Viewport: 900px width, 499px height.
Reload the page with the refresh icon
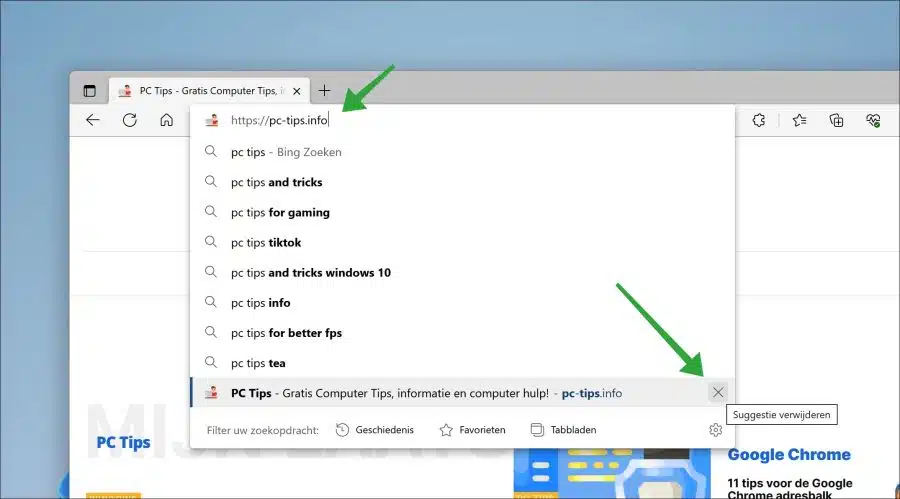[x=130, y=120]
